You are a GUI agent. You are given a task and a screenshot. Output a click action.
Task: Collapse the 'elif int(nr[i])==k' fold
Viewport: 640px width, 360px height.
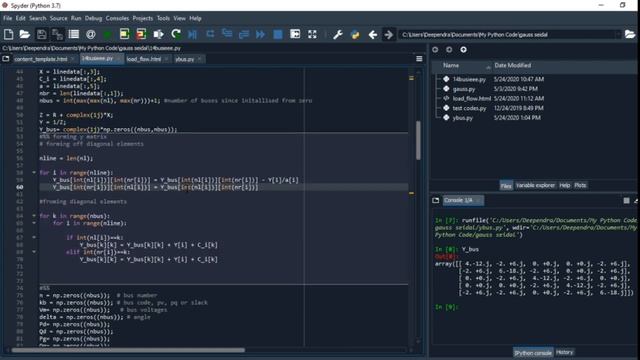pos(34,252)
